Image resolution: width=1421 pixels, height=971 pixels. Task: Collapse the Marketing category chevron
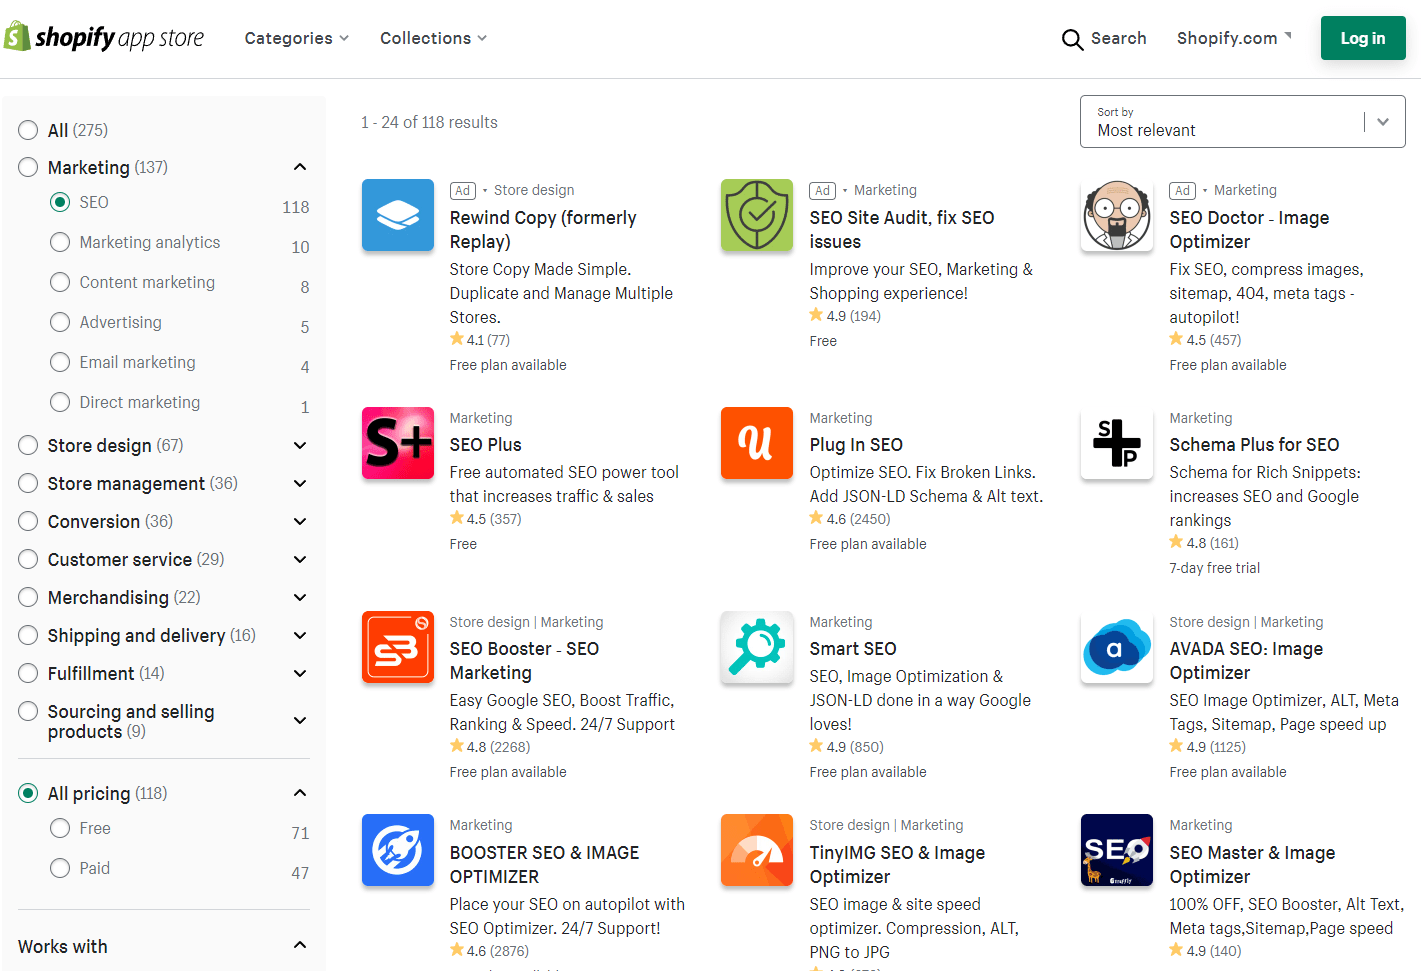point(300,167)
